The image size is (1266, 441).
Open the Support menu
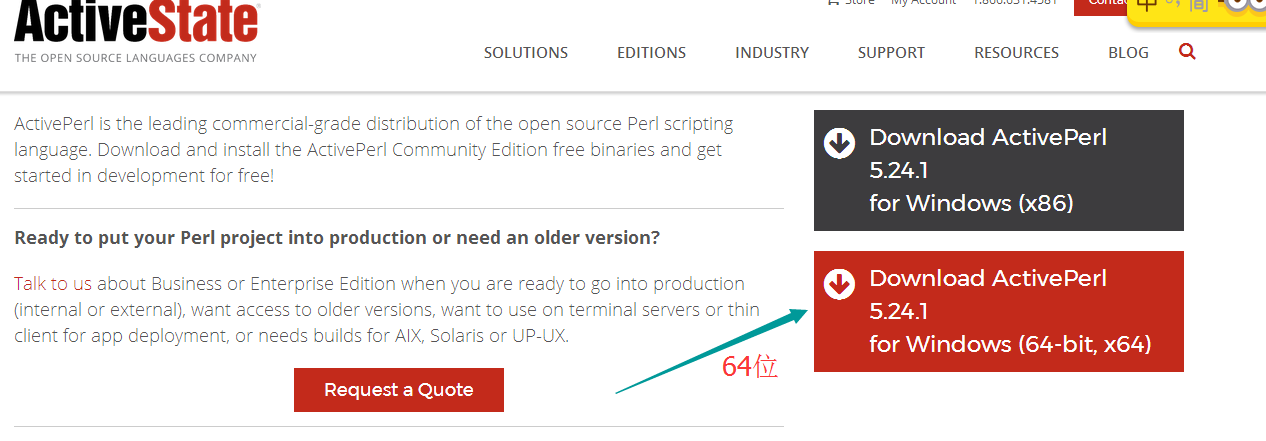pyautogui.click(x=891, y=53)
